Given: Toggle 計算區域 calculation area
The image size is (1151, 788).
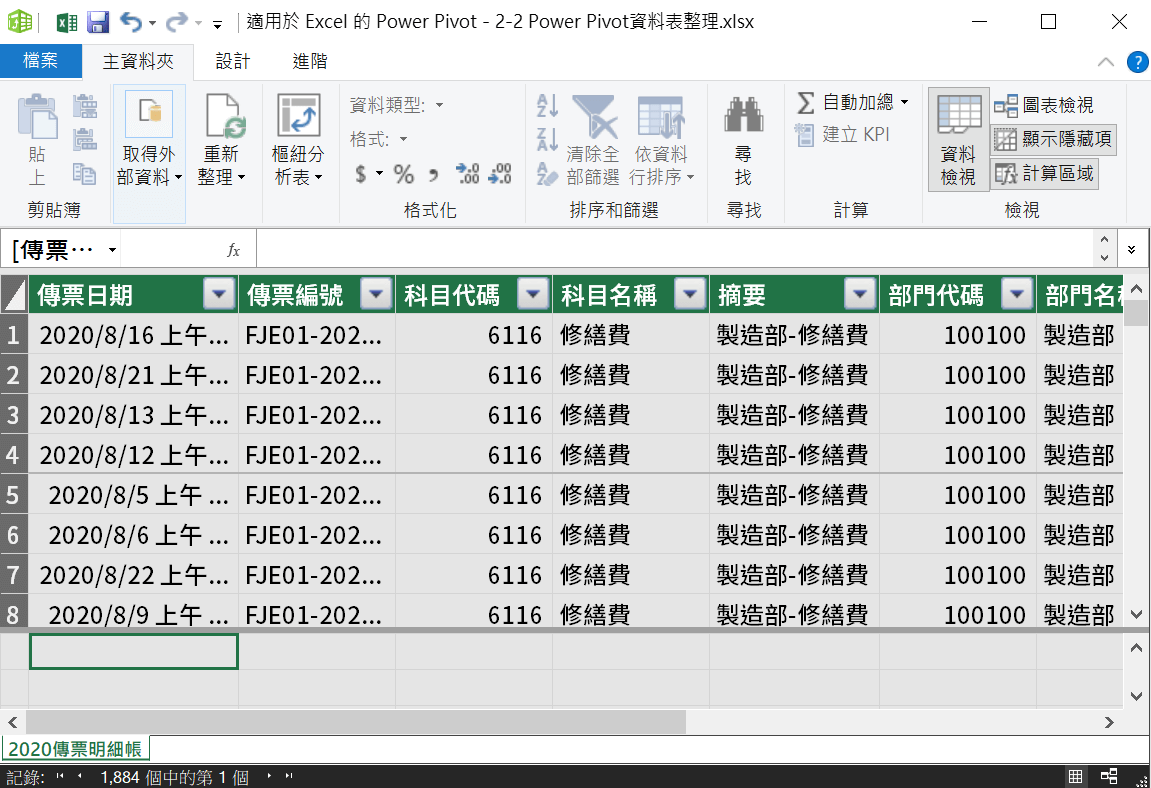Looking at the screenshot, I should tap(1045, 173).
